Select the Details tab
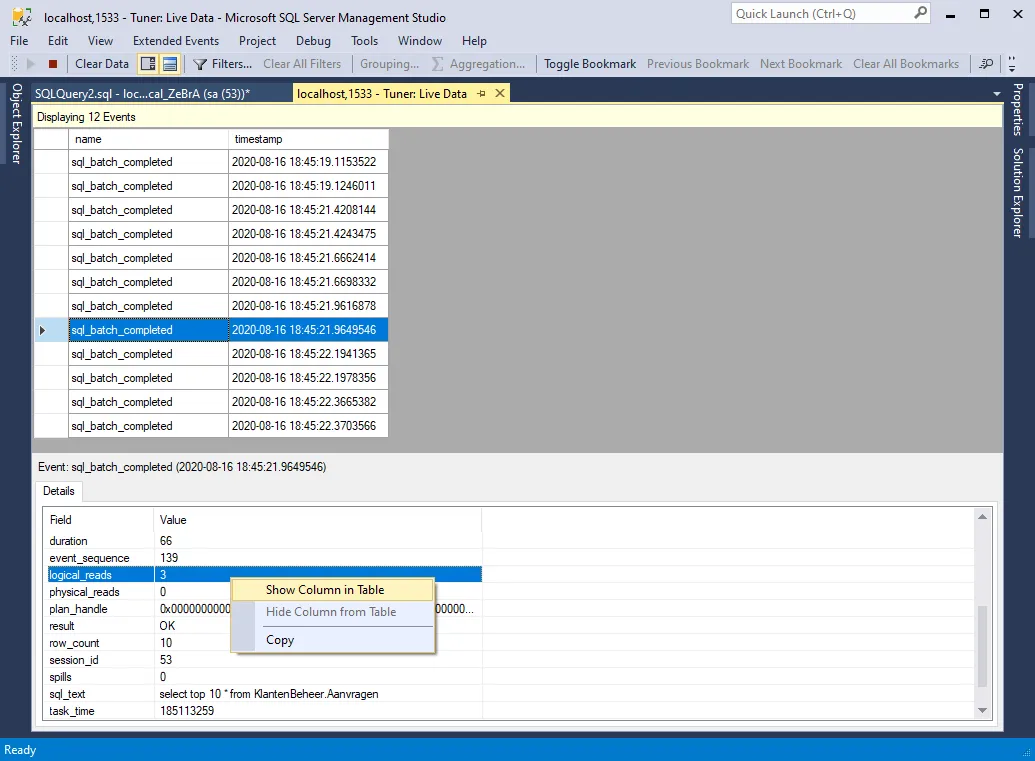 pos(59,491)
